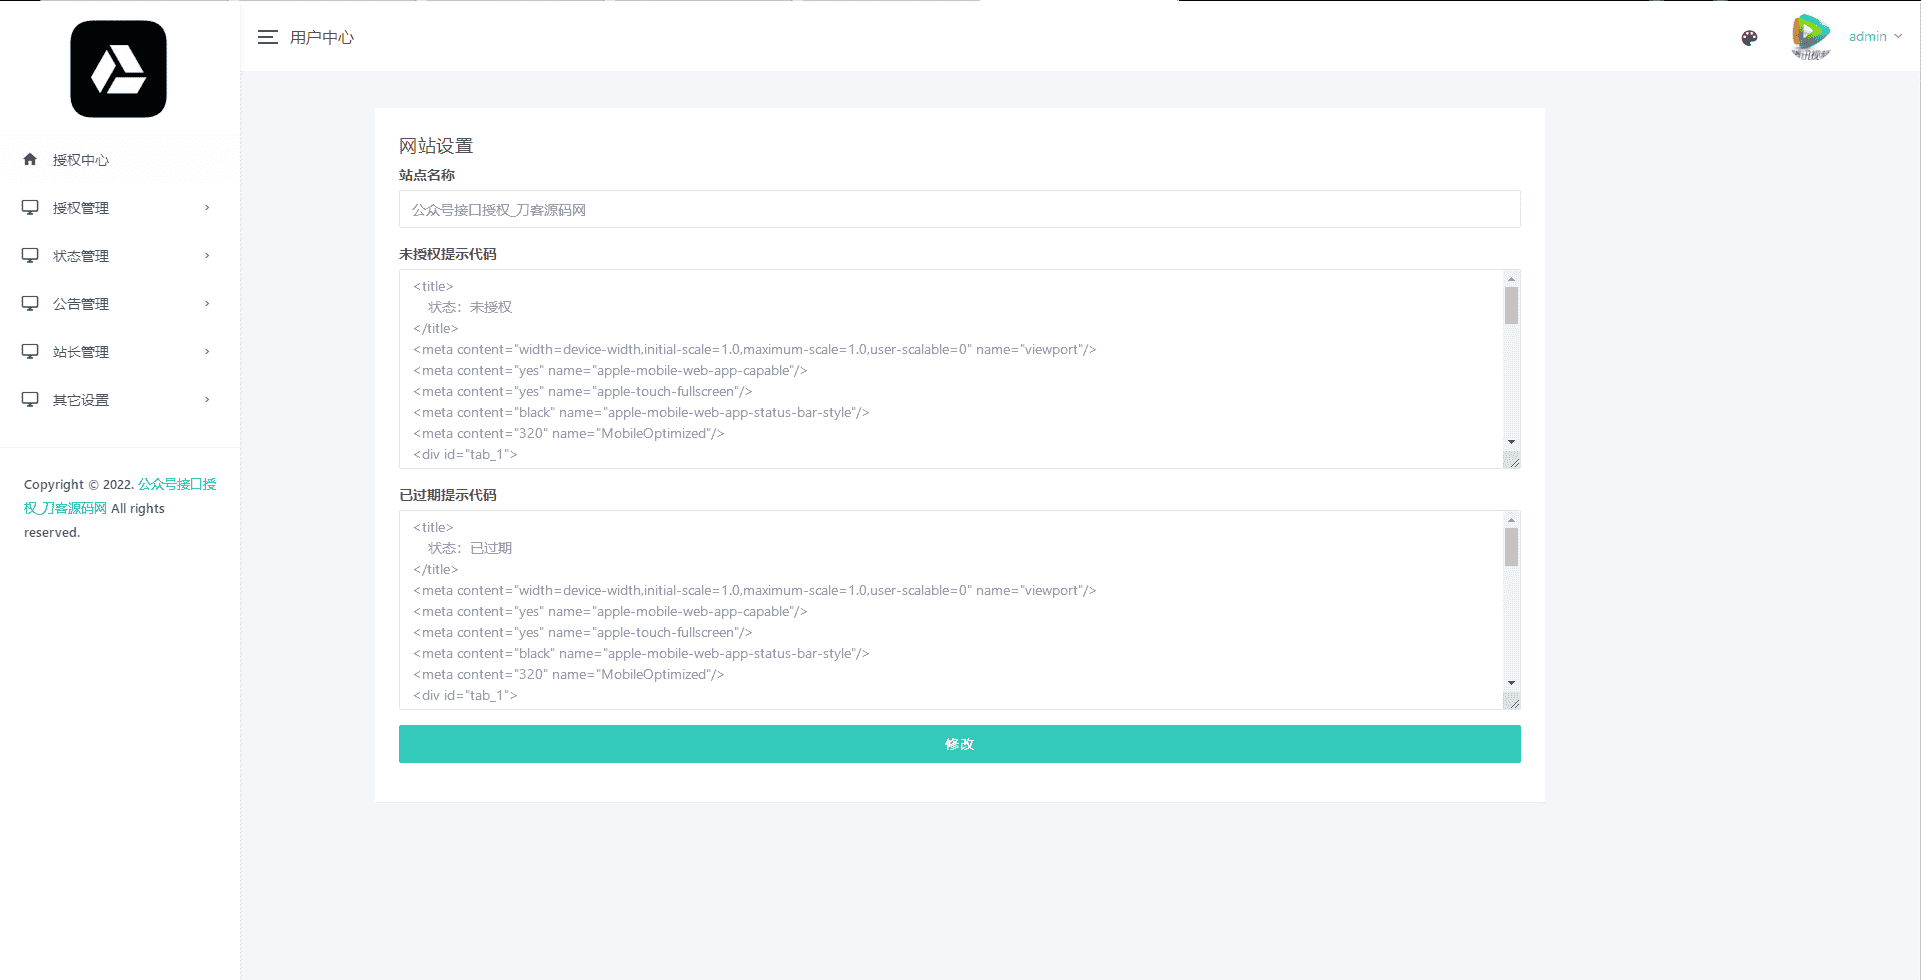
Task: Click the home icon beside 授权中心
Action: tap(30, 159)
